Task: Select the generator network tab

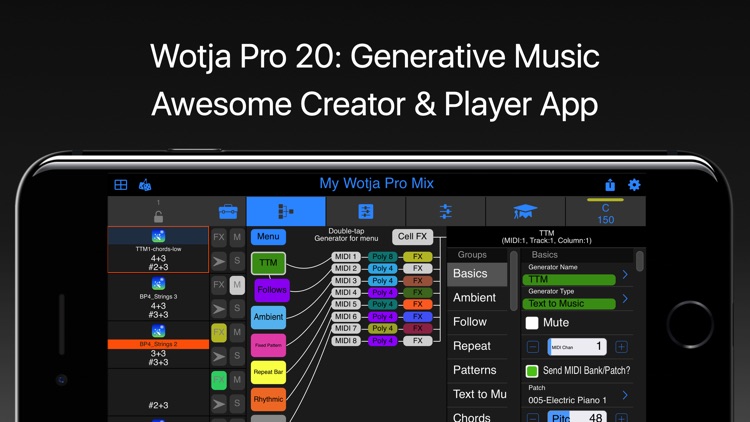Action: (286, 211)
